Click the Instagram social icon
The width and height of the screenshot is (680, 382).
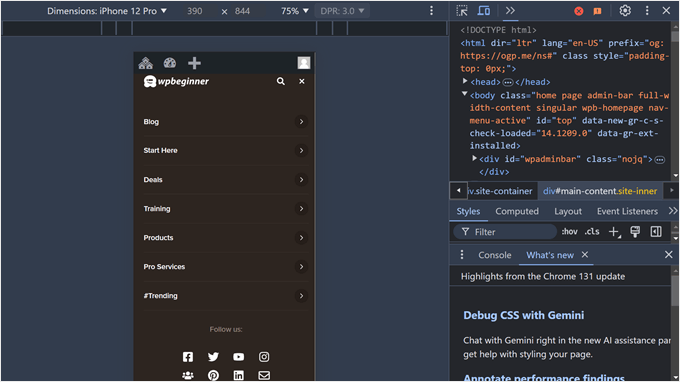[x=264, y=357]
